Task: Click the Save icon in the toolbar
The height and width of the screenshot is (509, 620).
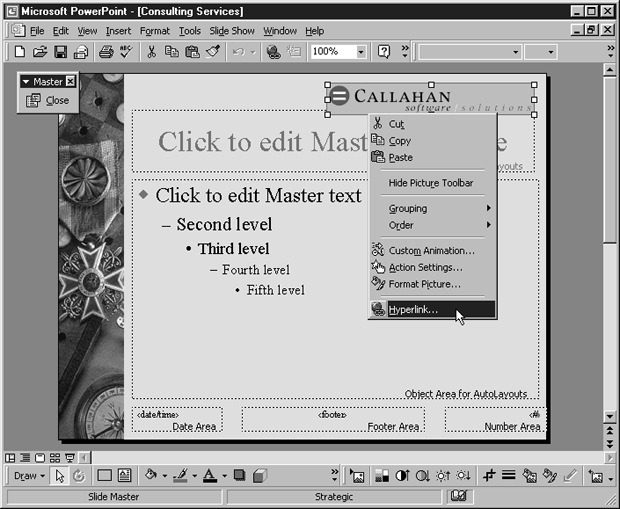Action: click(60, 51)
